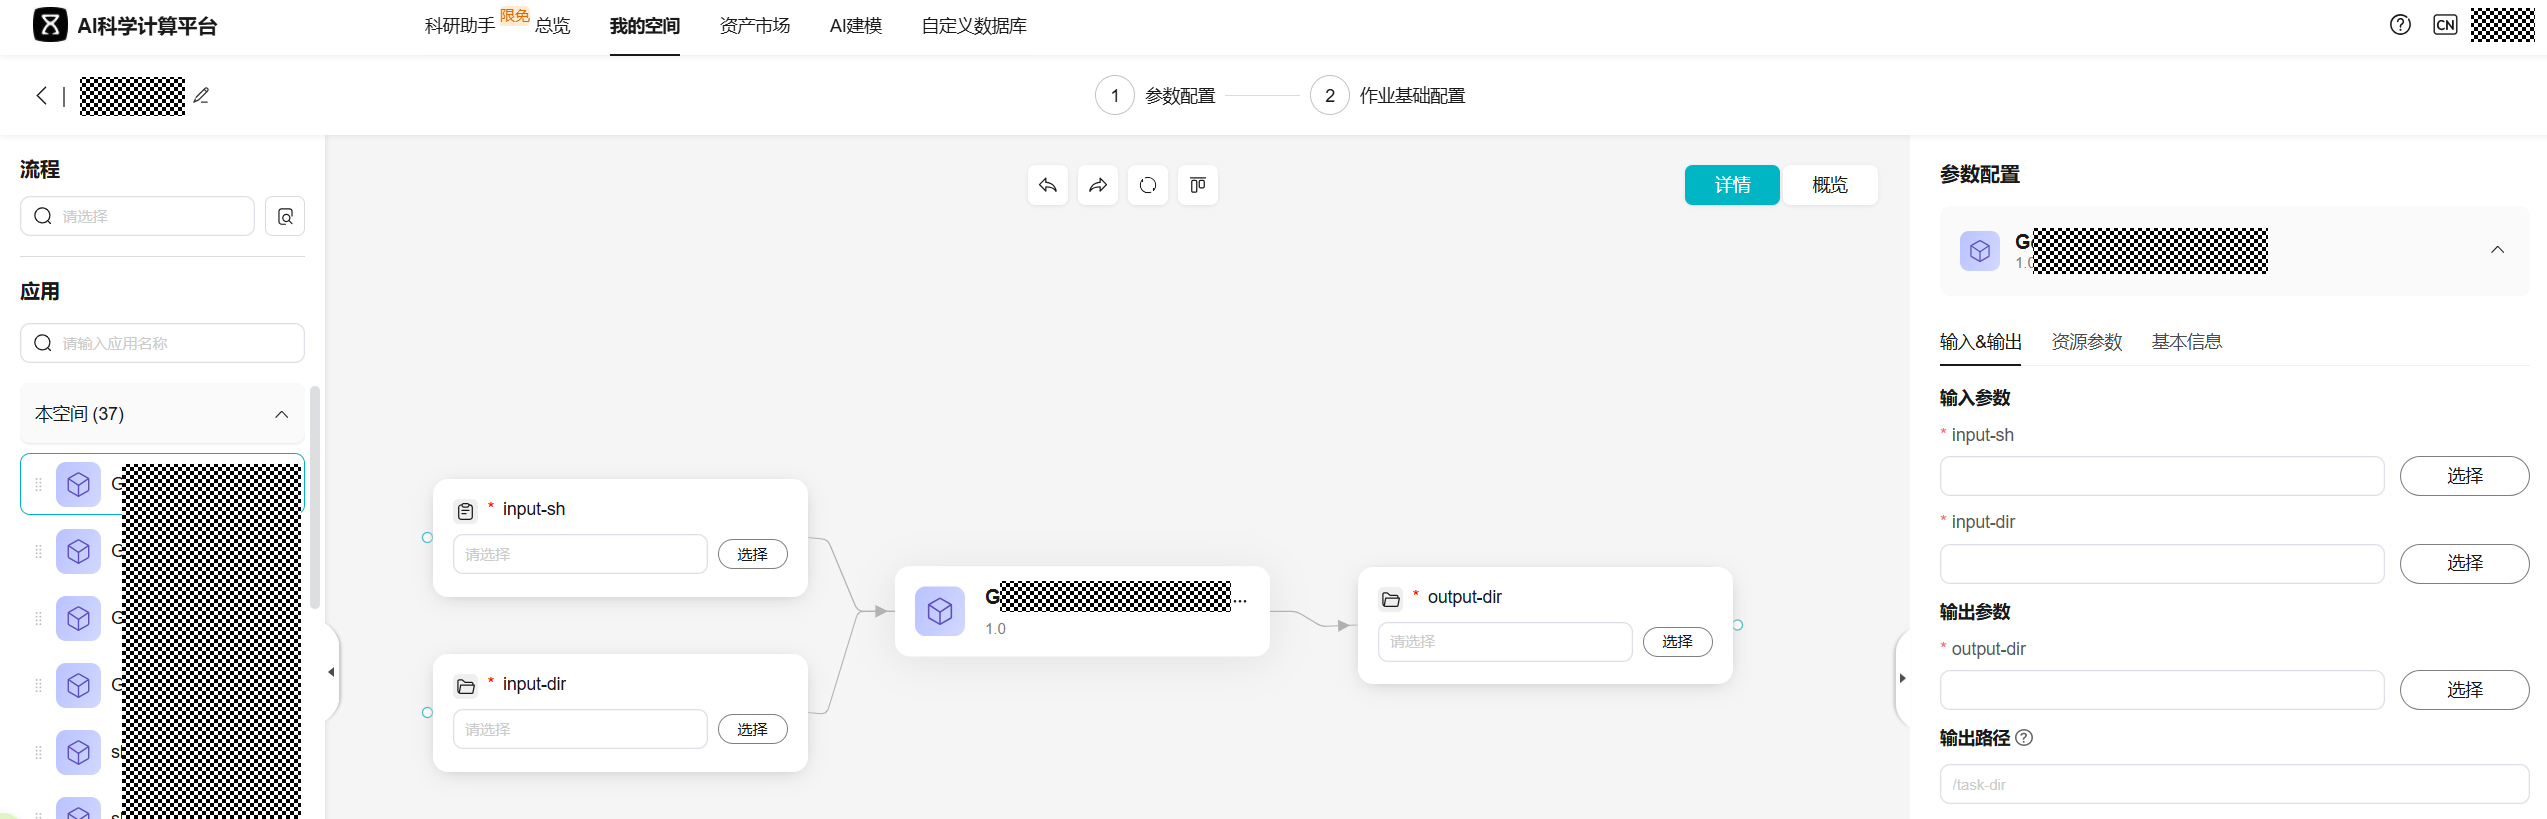Collapse the 本空间 (37) section
This screenshot has height=819, width=2547.
click(281, 414)
